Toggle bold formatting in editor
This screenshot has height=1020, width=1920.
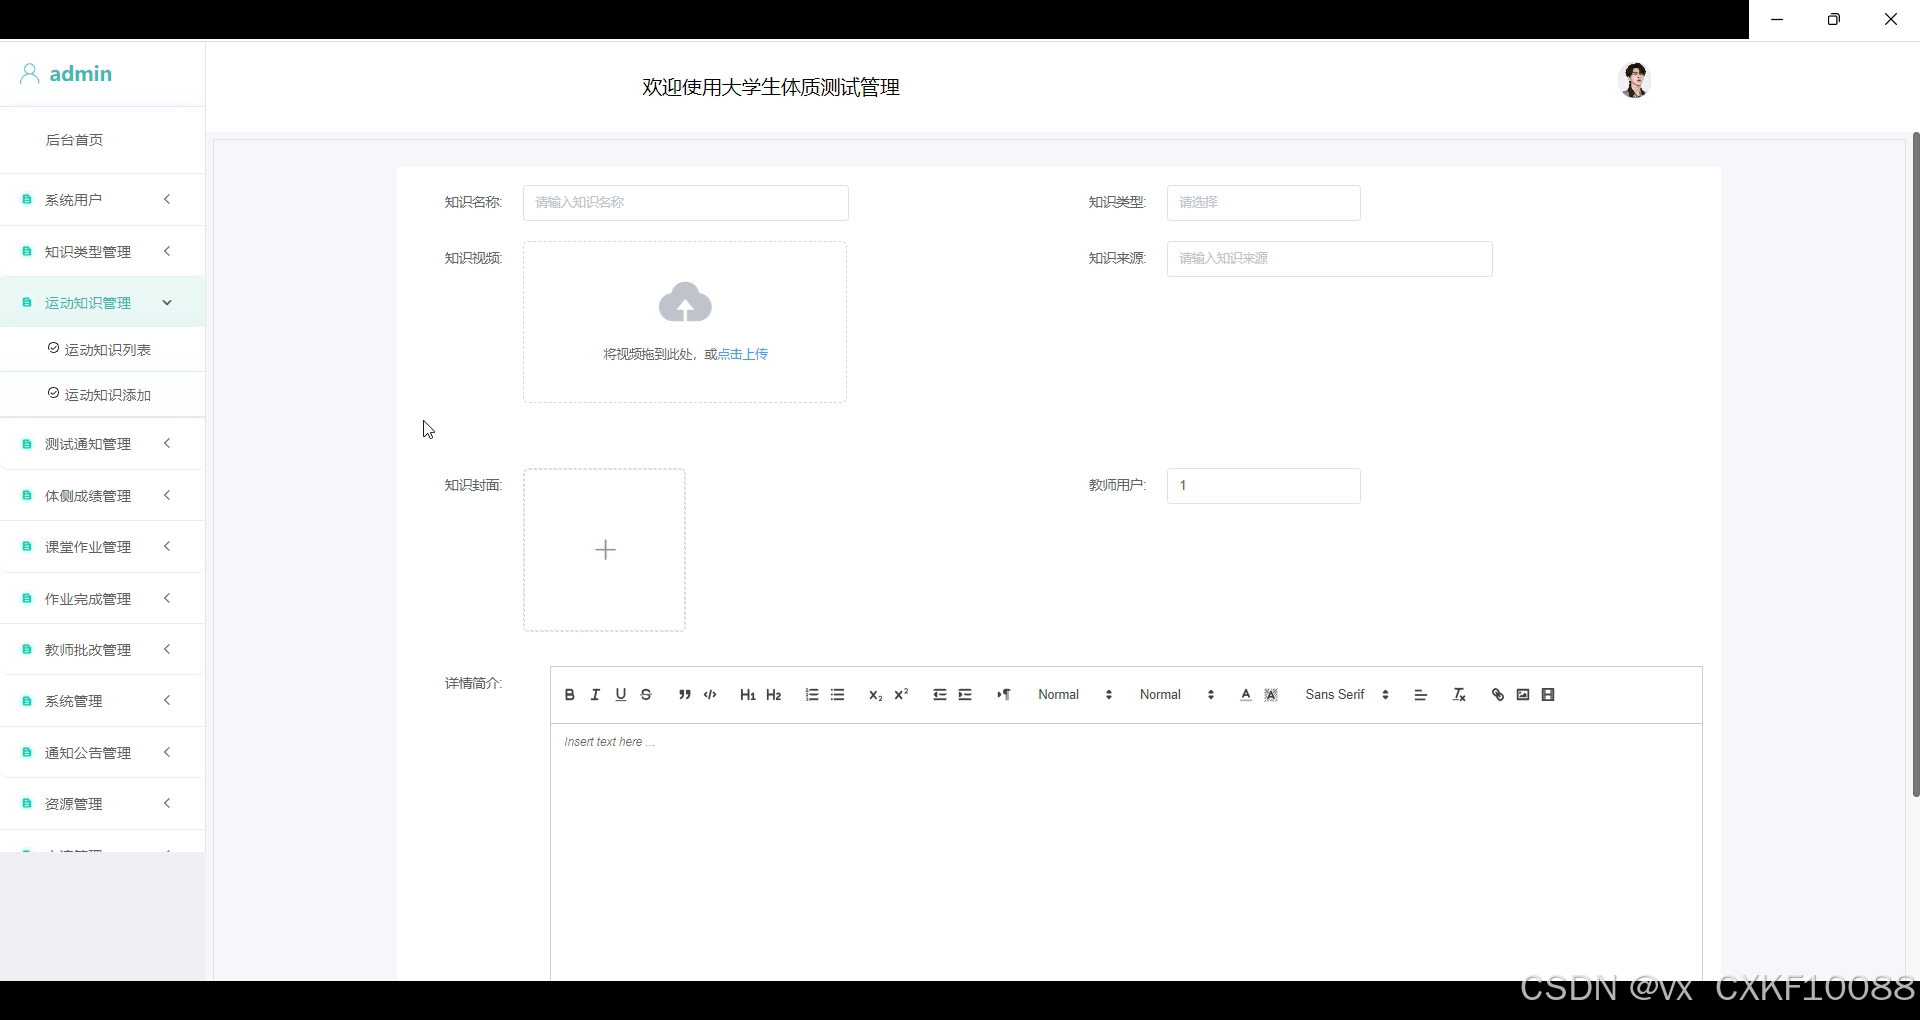click(569, 695)
